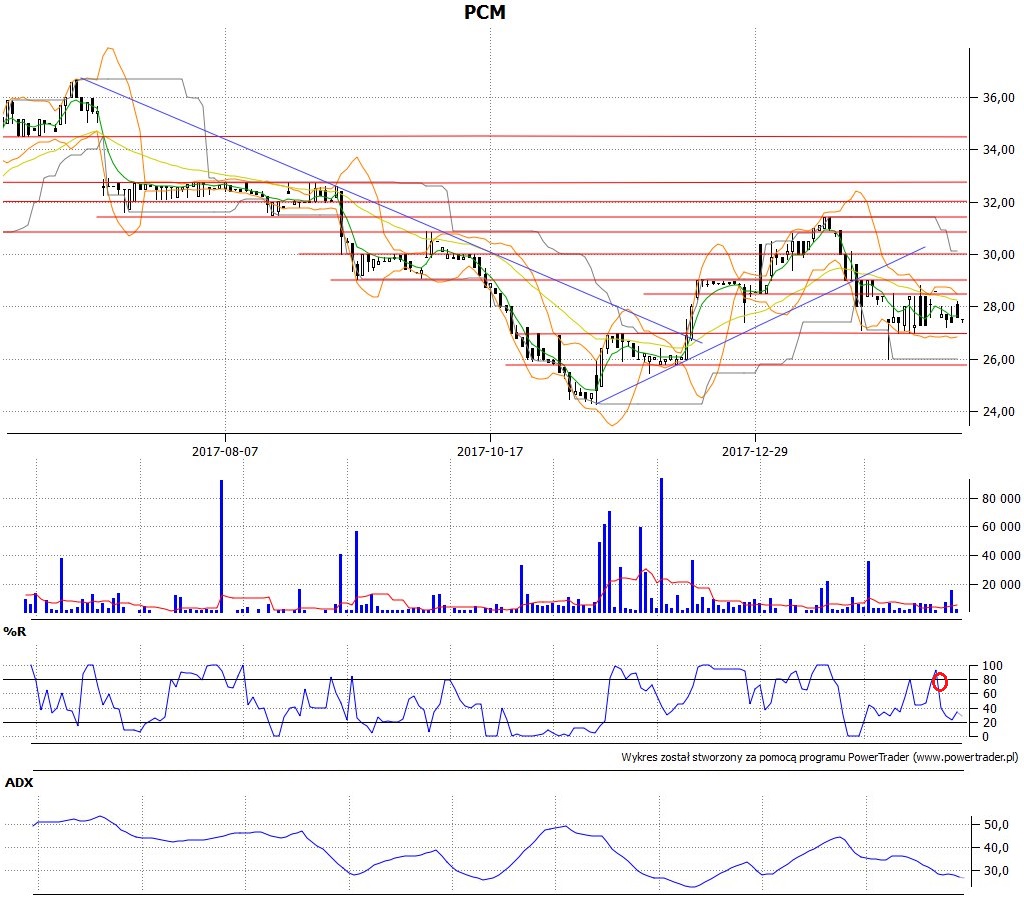Click the tallest volume bar in August

coord(221,546)
